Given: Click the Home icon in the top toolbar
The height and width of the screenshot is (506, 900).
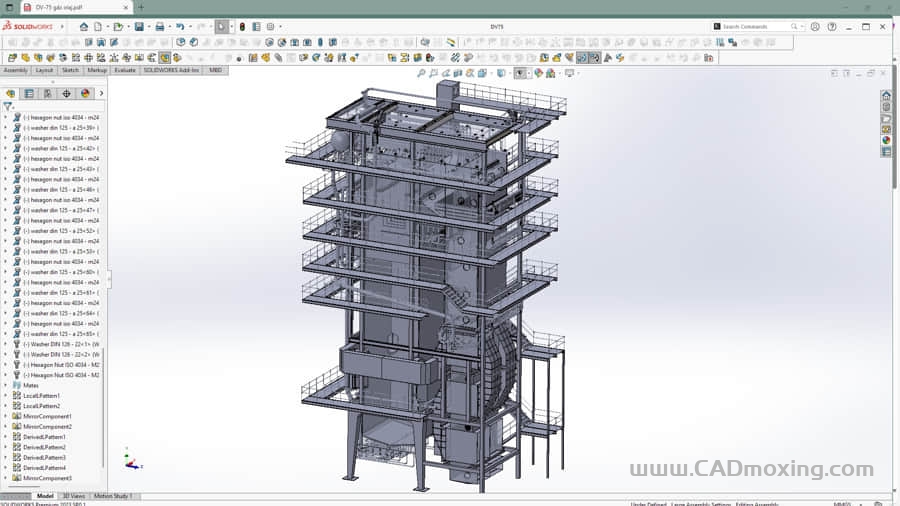Looking at the screenshot, I should 84,27.
